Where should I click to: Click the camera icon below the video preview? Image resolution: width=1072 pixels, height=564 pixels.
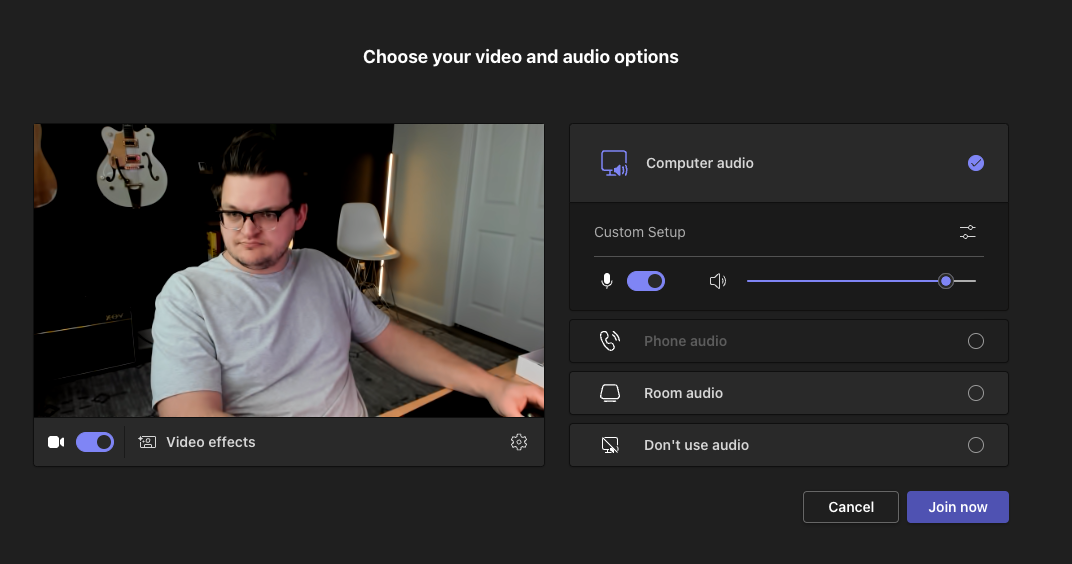point(56,442)
